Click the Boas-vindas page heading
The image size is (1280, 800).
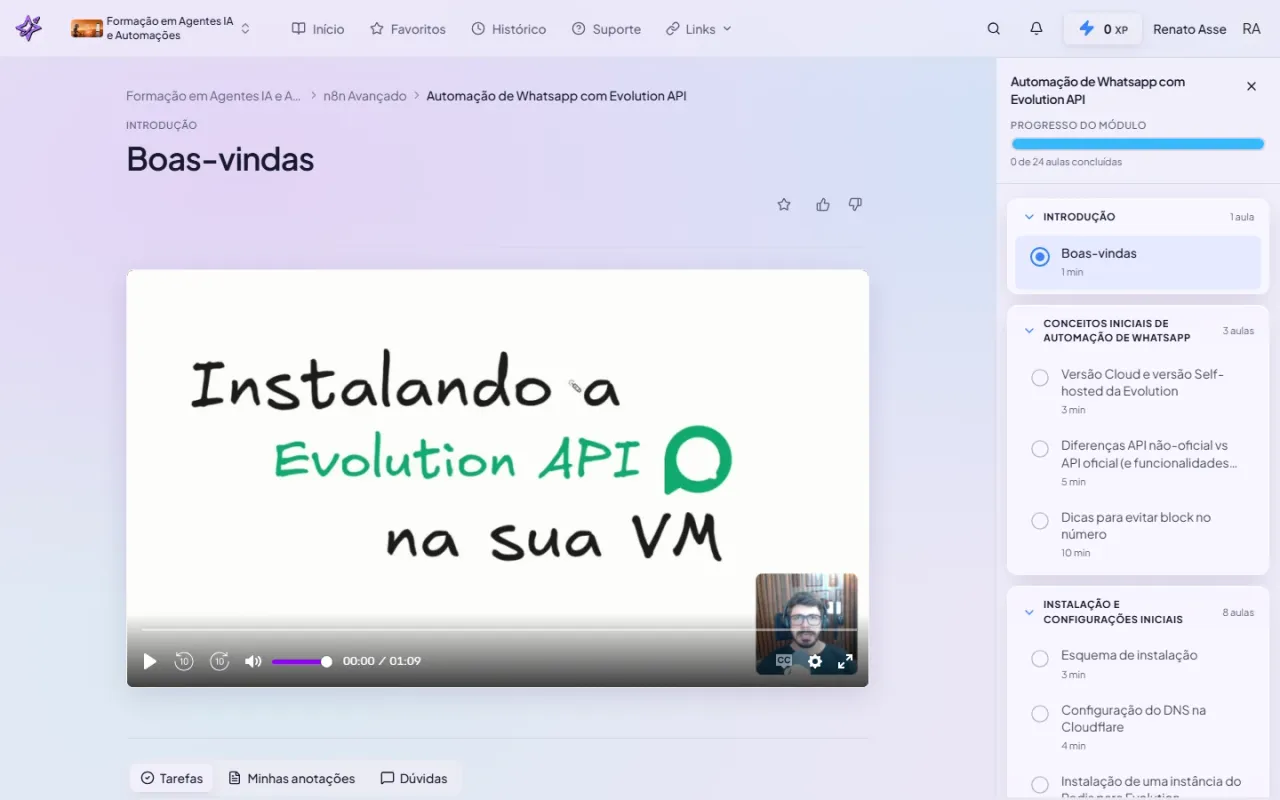click(x=220, y=159)
